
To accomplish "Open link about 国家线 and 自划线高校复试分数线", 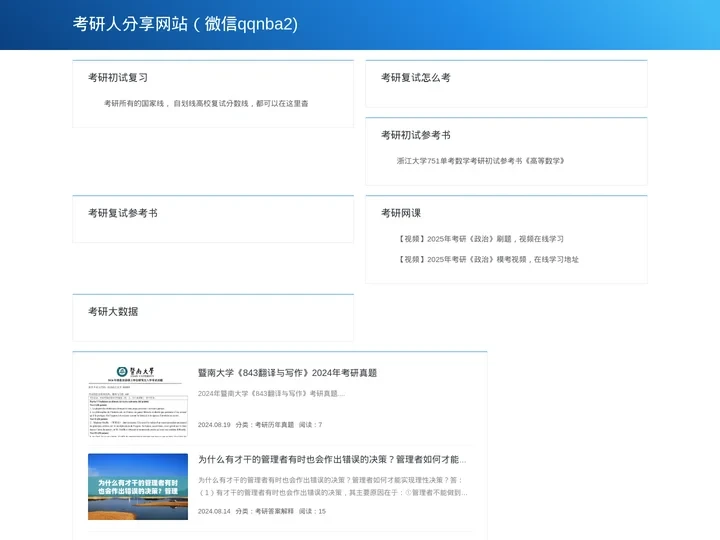I will tap(206, 103).
